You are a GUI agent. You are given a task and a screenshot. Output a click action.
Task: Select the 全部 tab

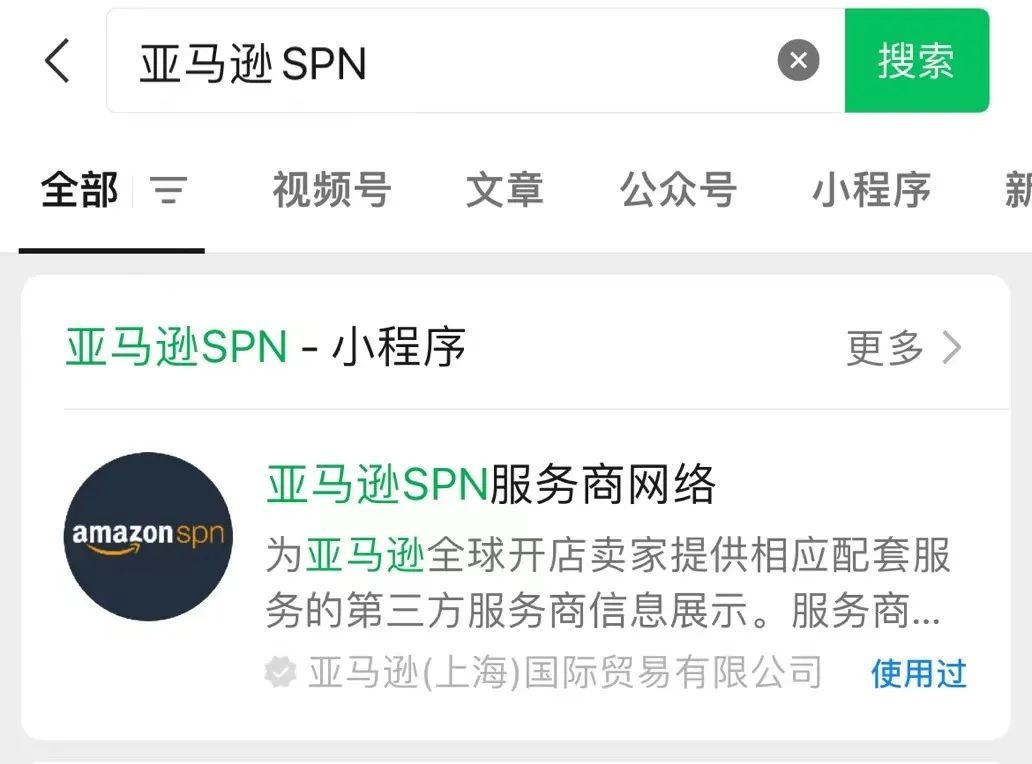tap(80, 190)
